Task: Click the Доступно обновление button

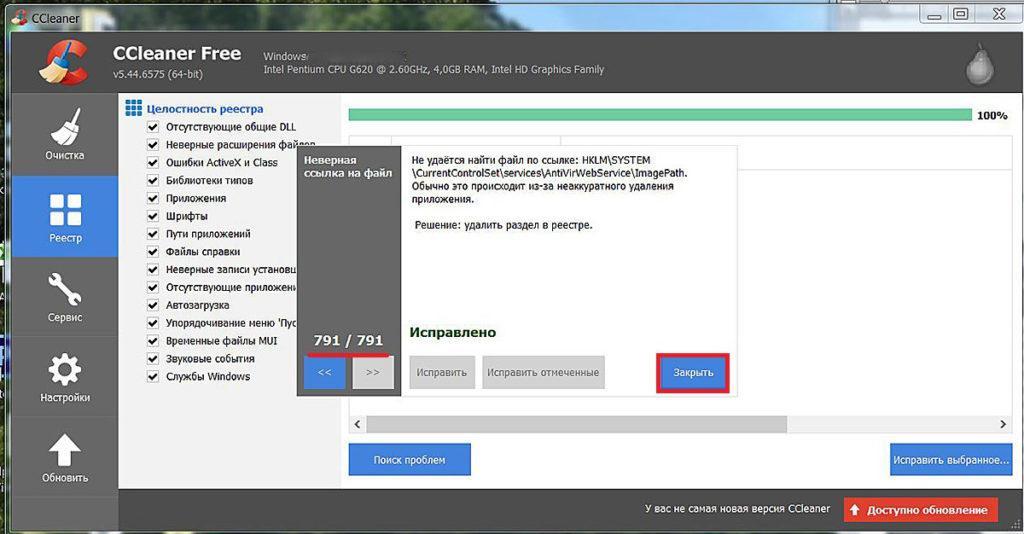Action: (x=921, y=510)
